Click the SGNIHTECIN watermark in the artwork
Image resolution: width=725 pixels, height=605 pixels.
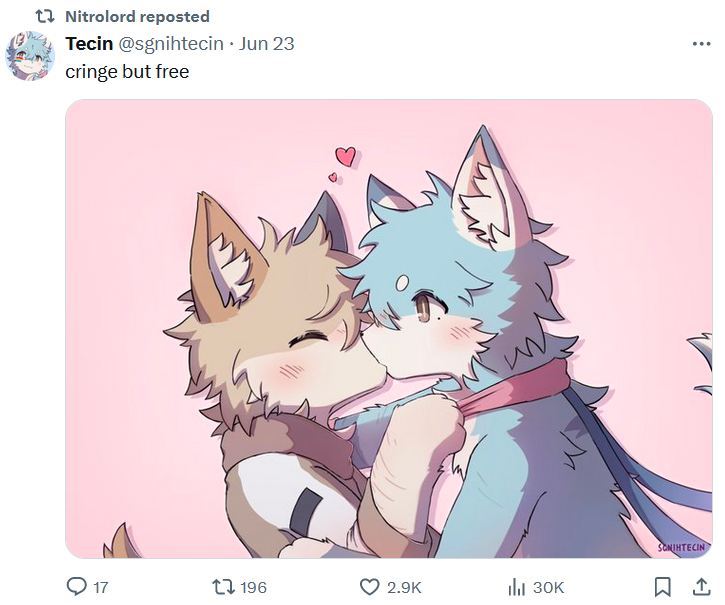click(682, 548)
